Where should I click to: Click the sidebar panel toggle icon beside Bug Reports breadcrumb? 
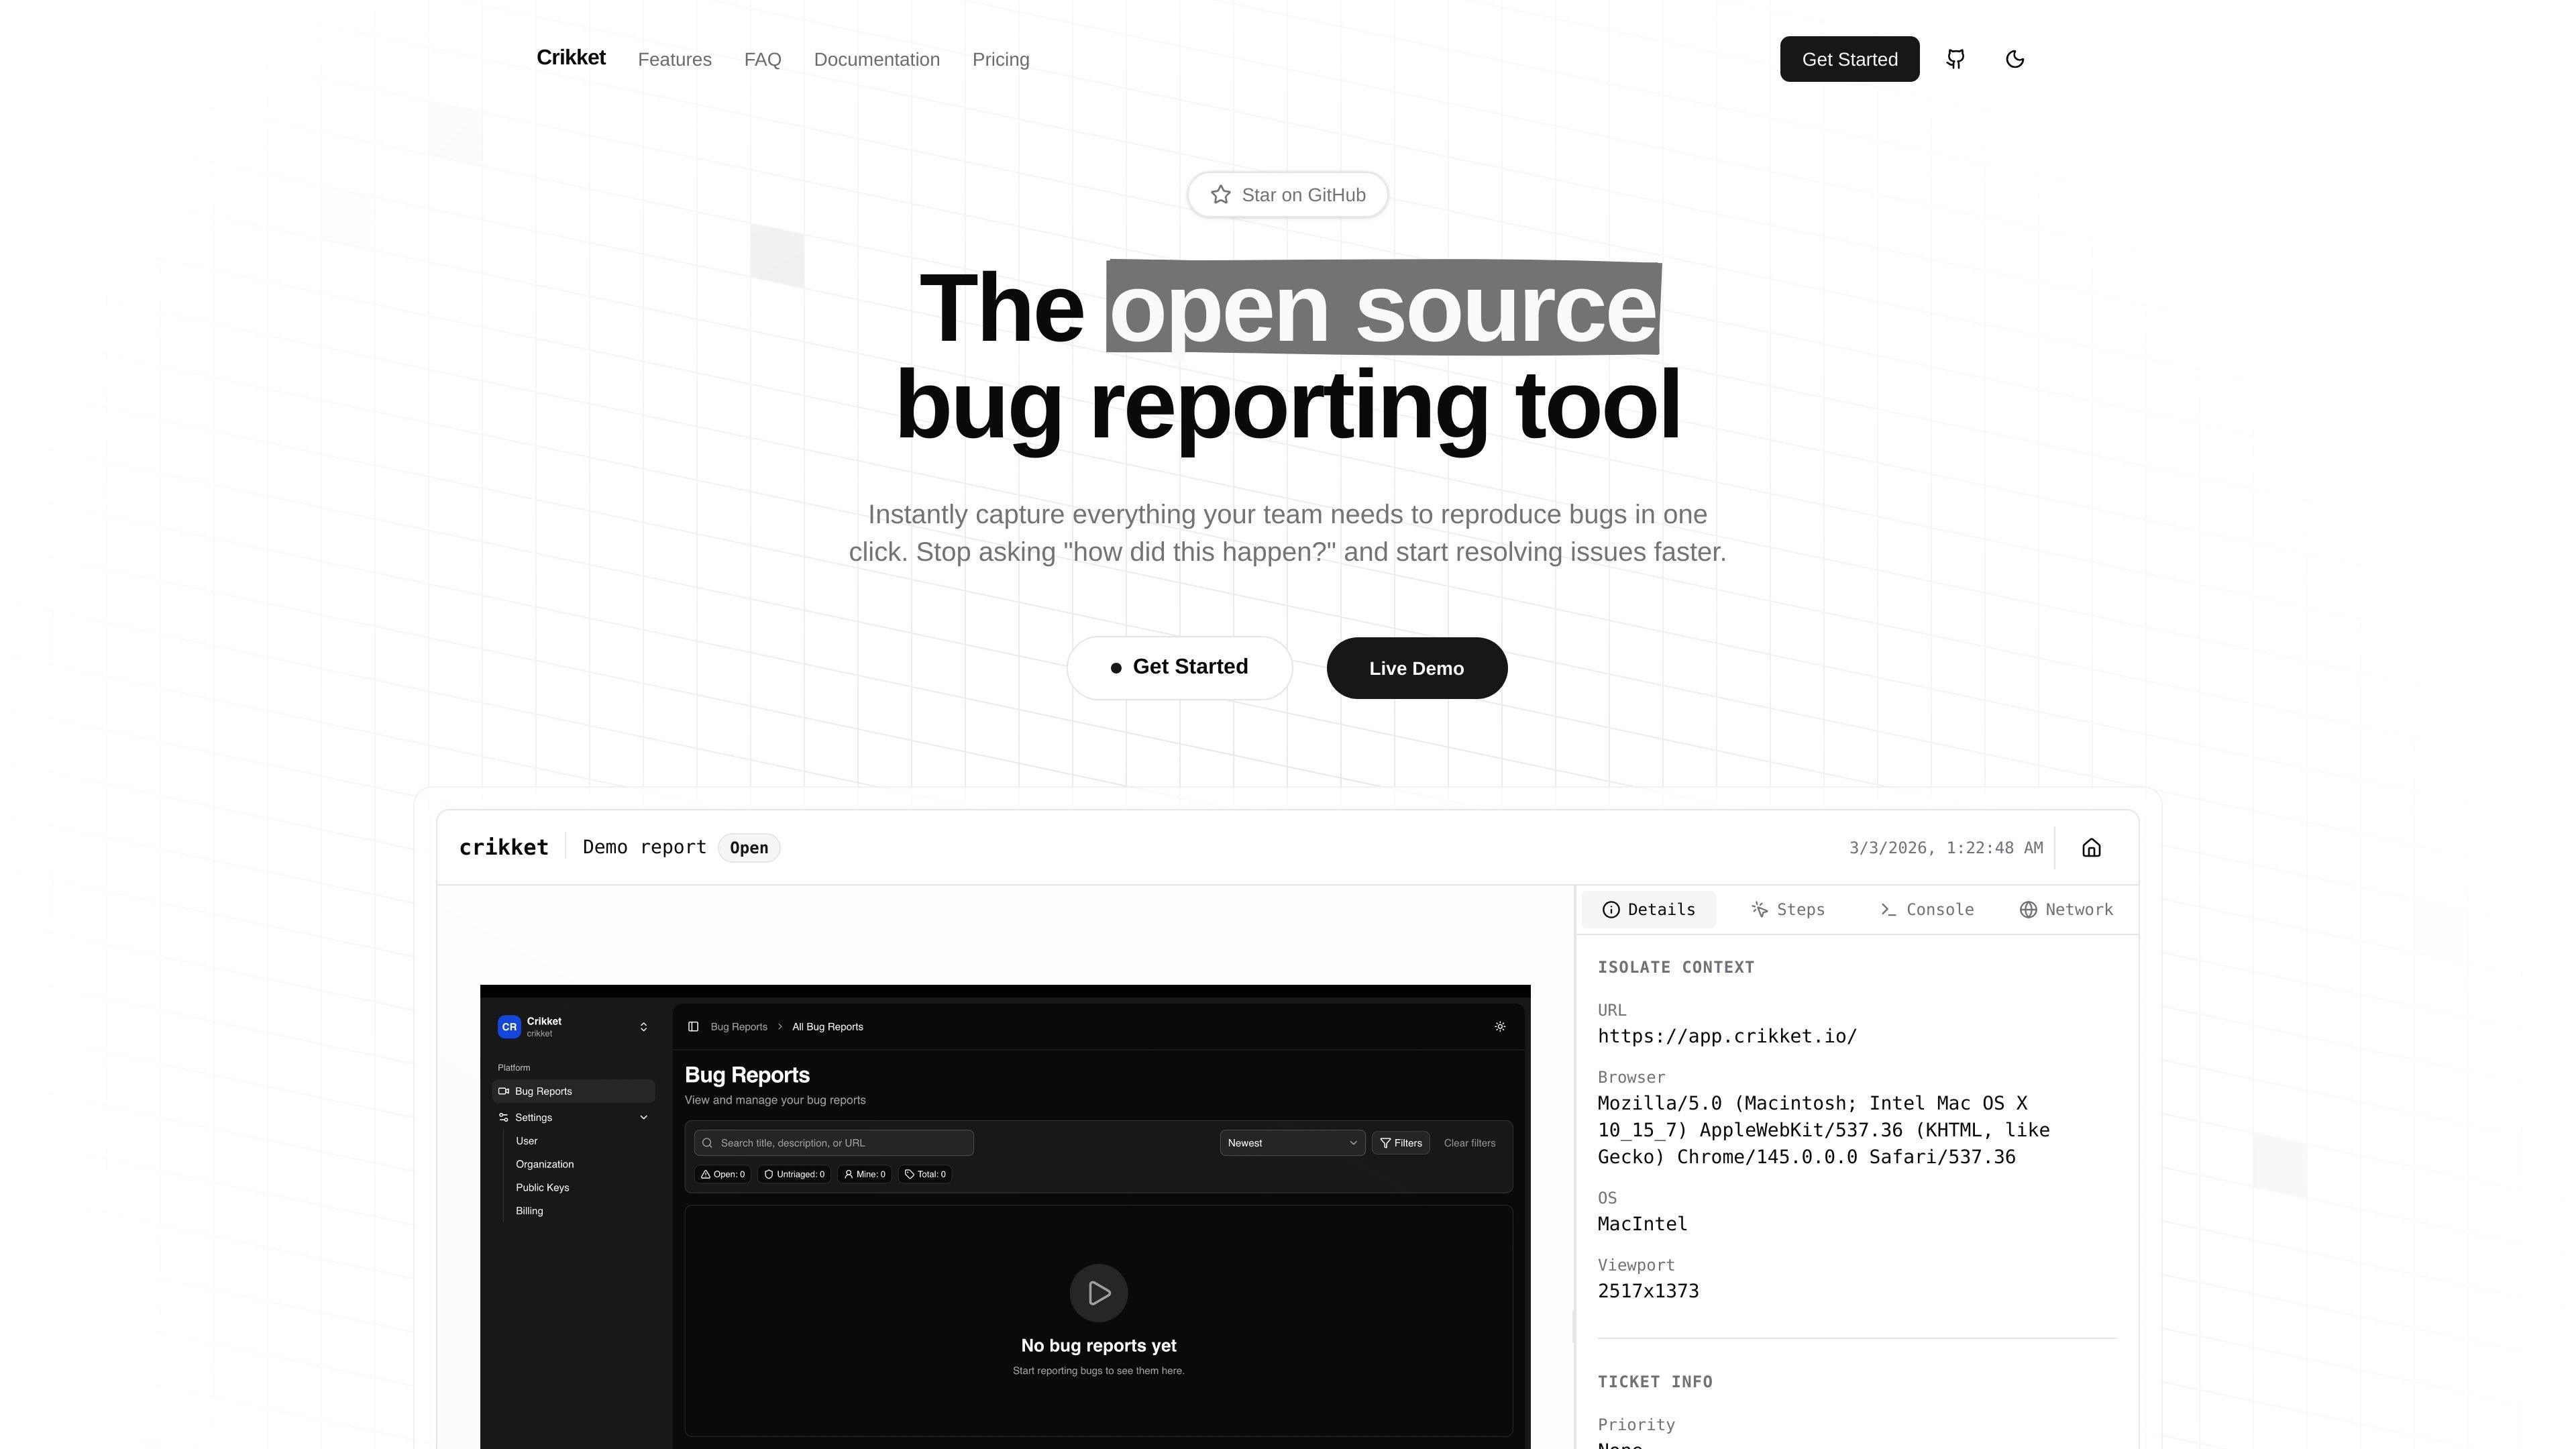coord(693,1027)
